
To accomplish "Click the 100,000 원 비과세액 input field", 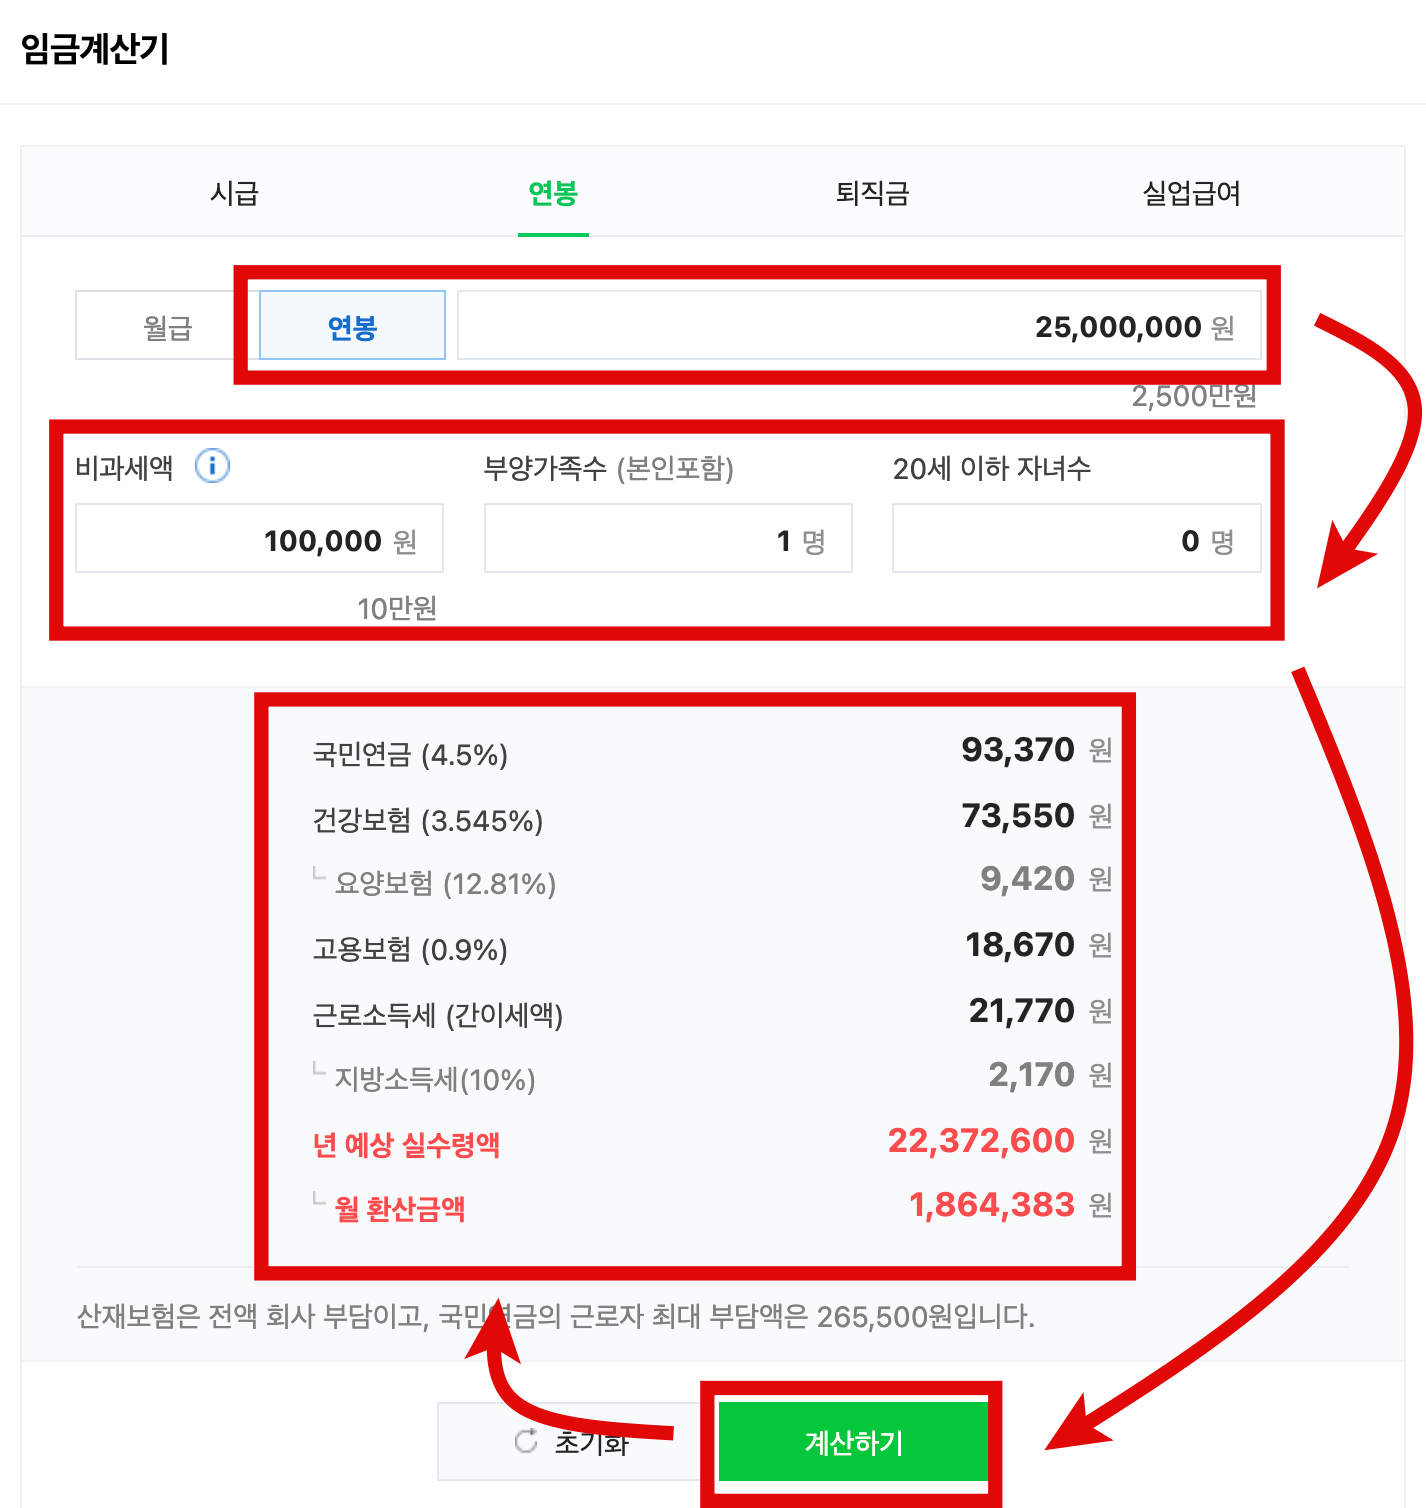I will (x=259, y=538).
